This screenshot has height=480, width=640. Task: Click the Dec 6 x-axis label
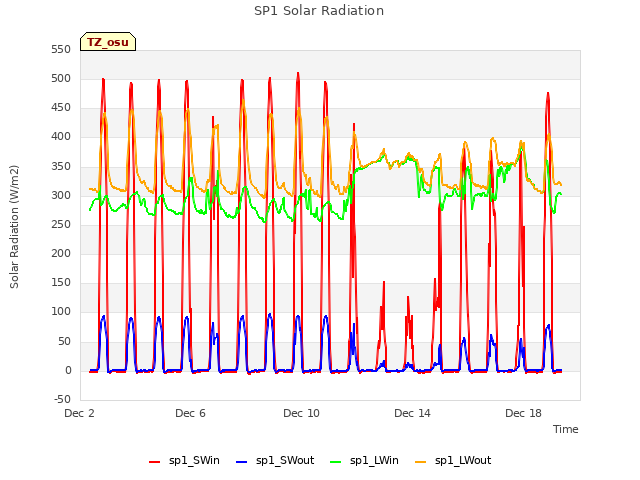[191, 413]
